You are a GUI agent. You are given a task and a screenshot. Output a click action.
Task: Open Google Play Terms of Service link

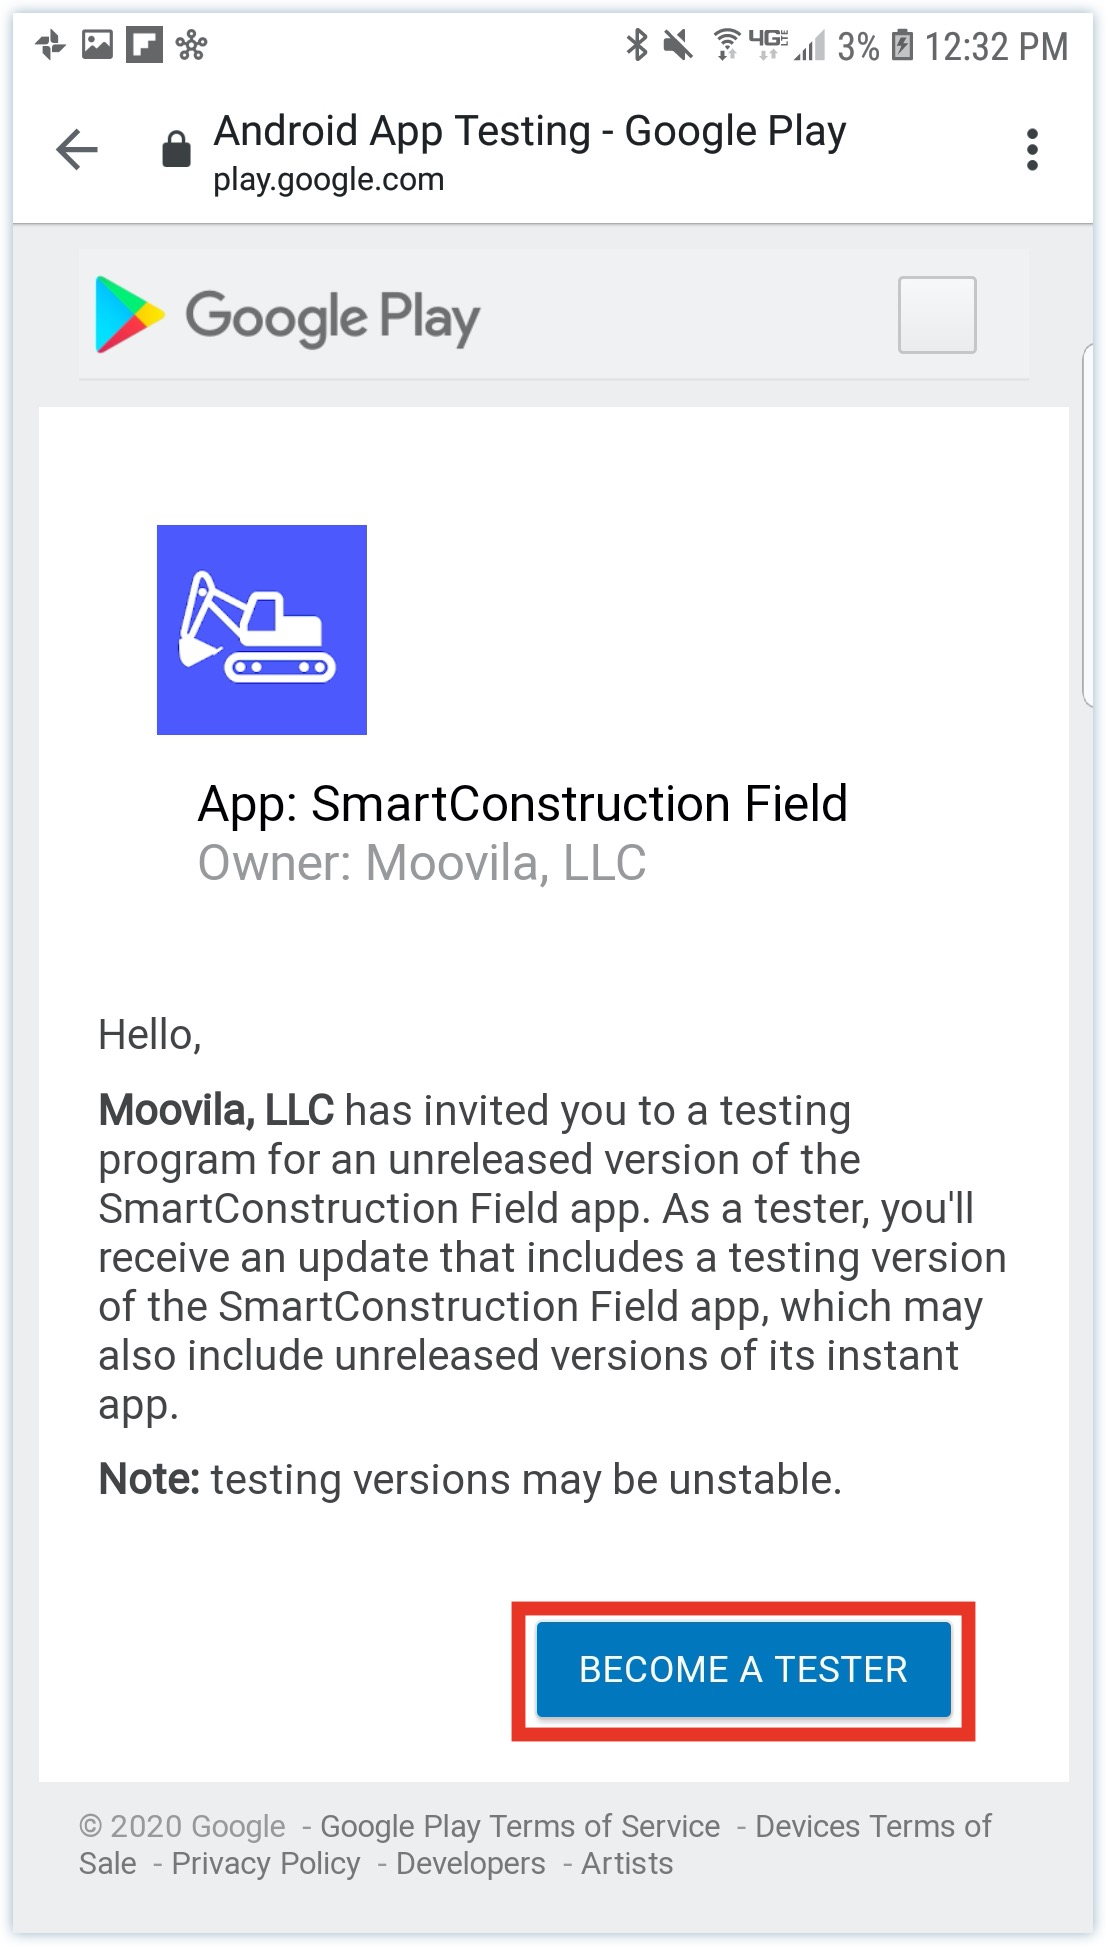520,1826
